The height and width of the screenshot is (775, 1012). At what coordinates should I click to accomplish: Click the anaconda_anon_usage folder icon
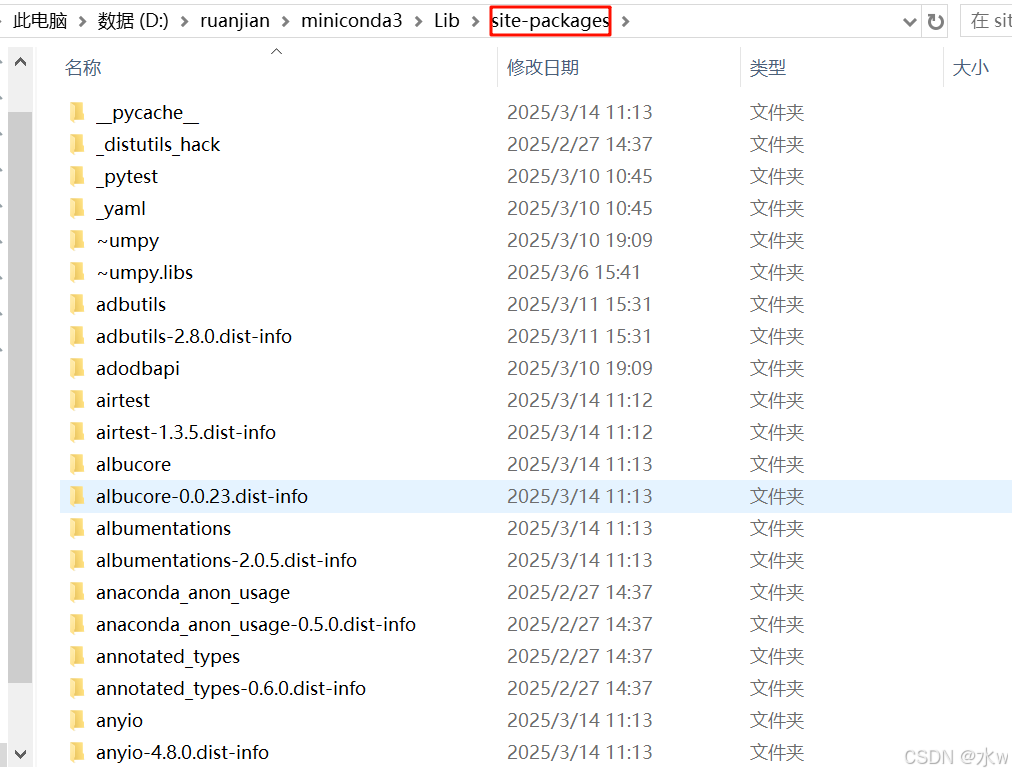coord(77,592)
